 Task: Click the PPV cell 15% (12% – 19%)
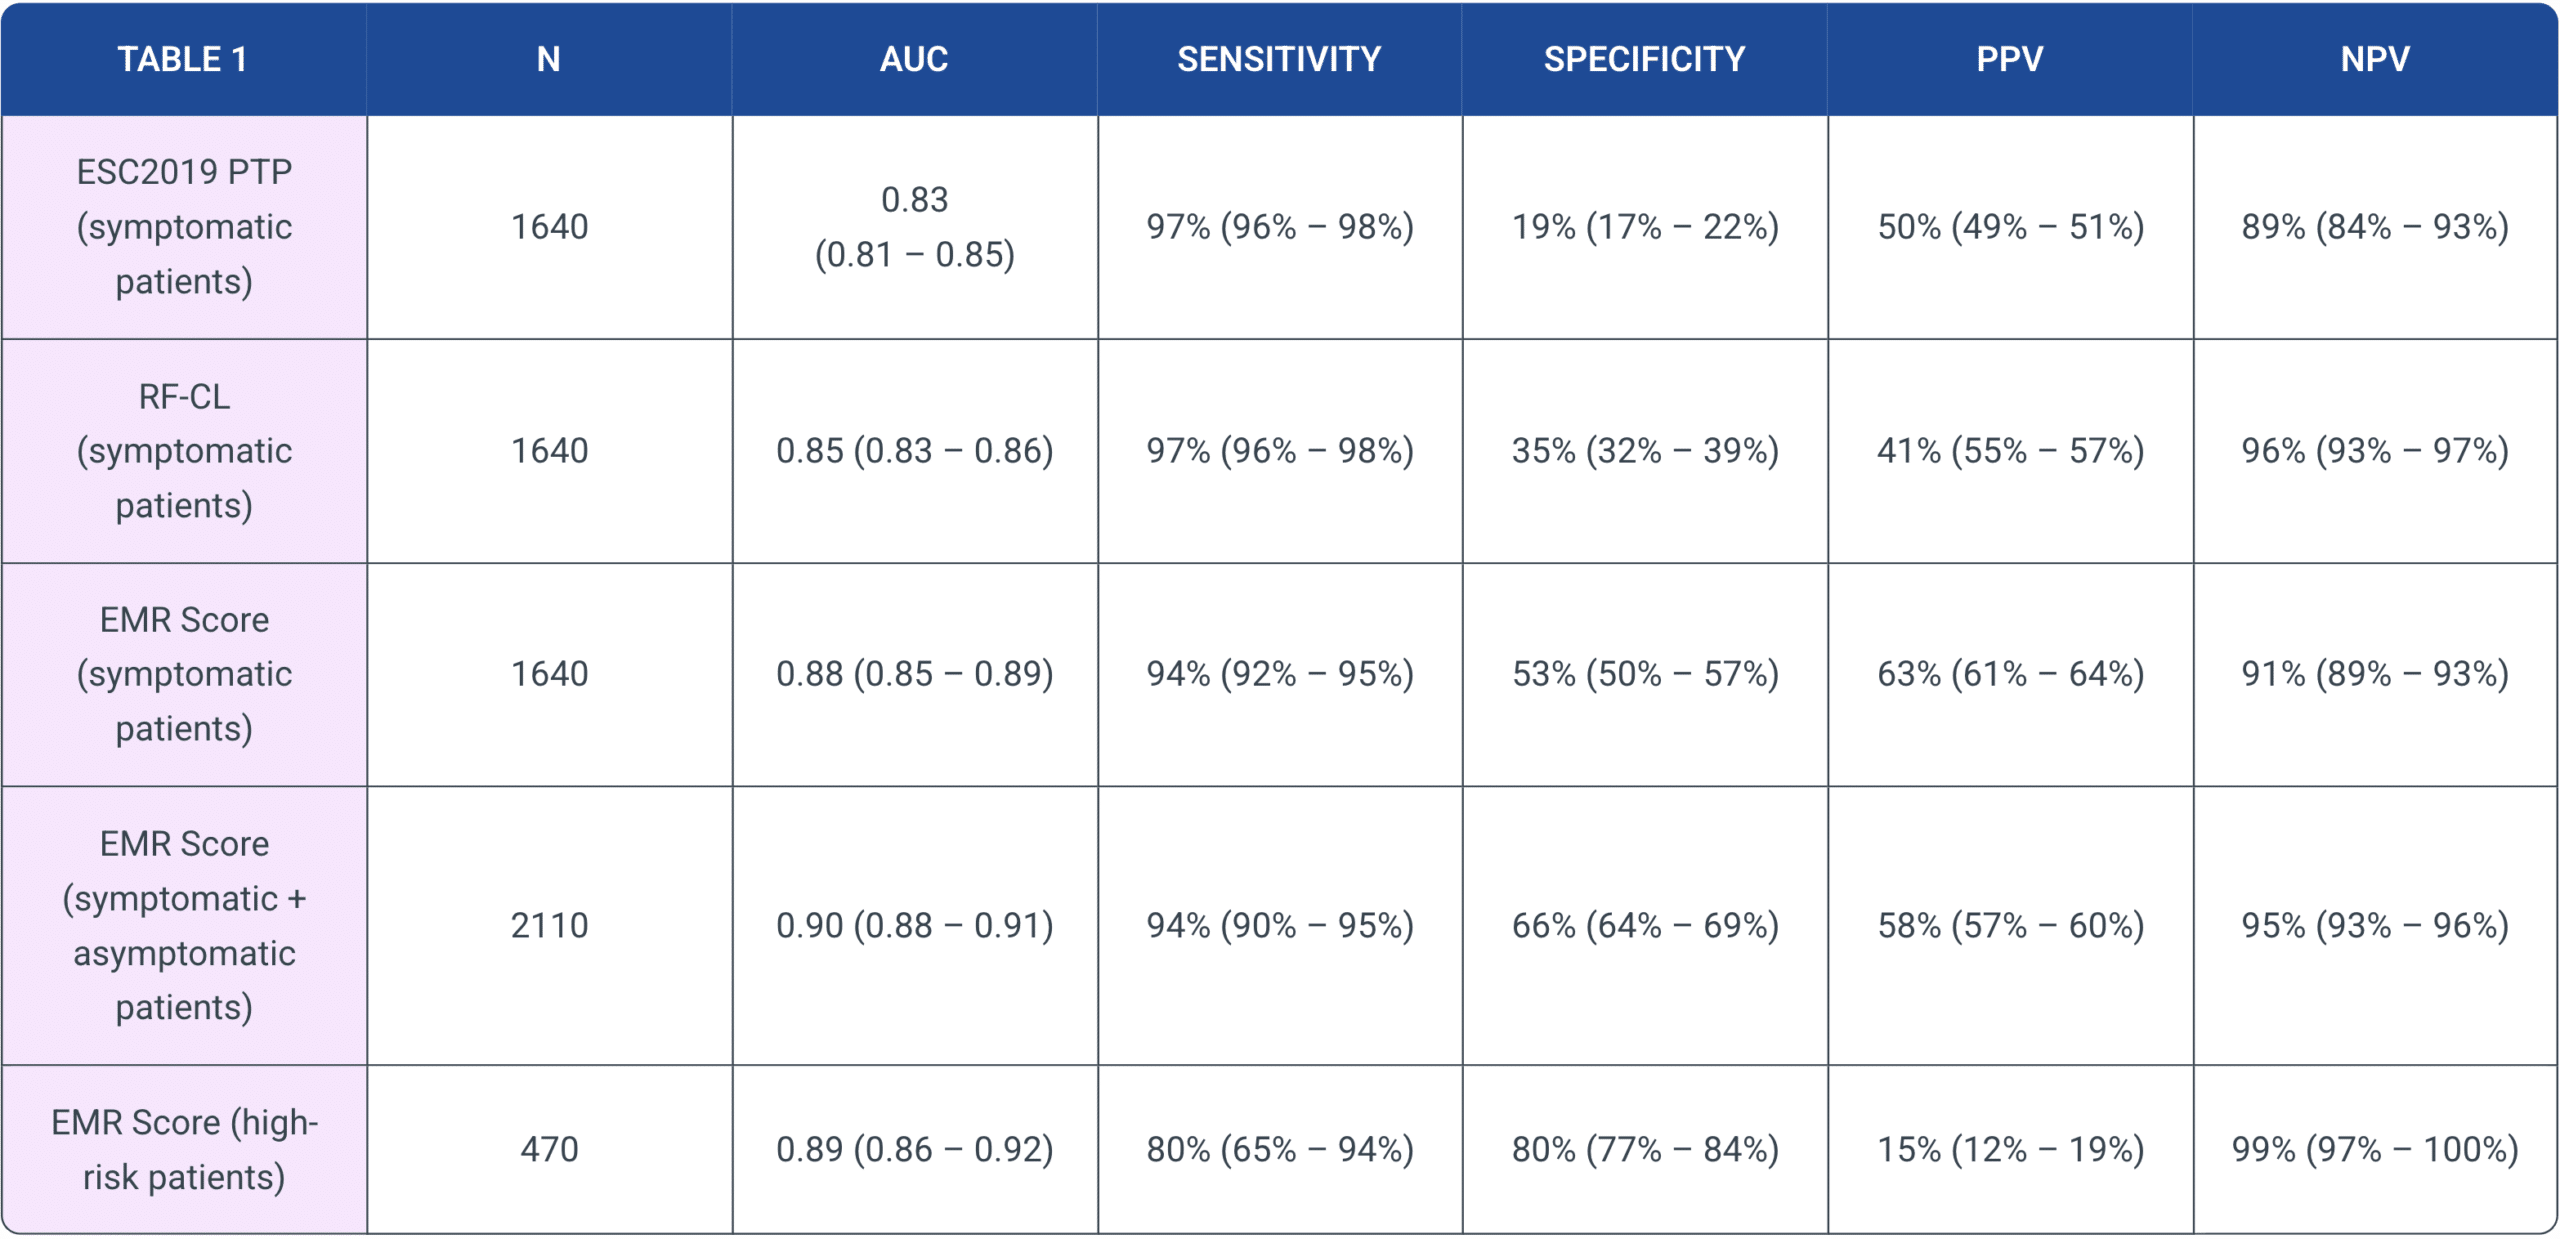click(x=2010, y=1150)
